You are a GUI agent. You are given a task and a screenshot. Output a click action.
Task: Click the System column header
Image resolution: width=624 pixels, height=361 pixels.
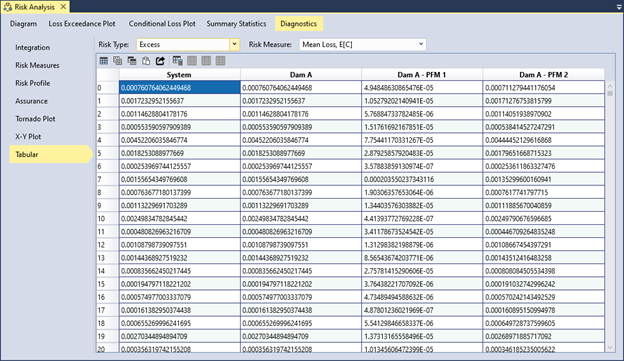coord(179,74)
